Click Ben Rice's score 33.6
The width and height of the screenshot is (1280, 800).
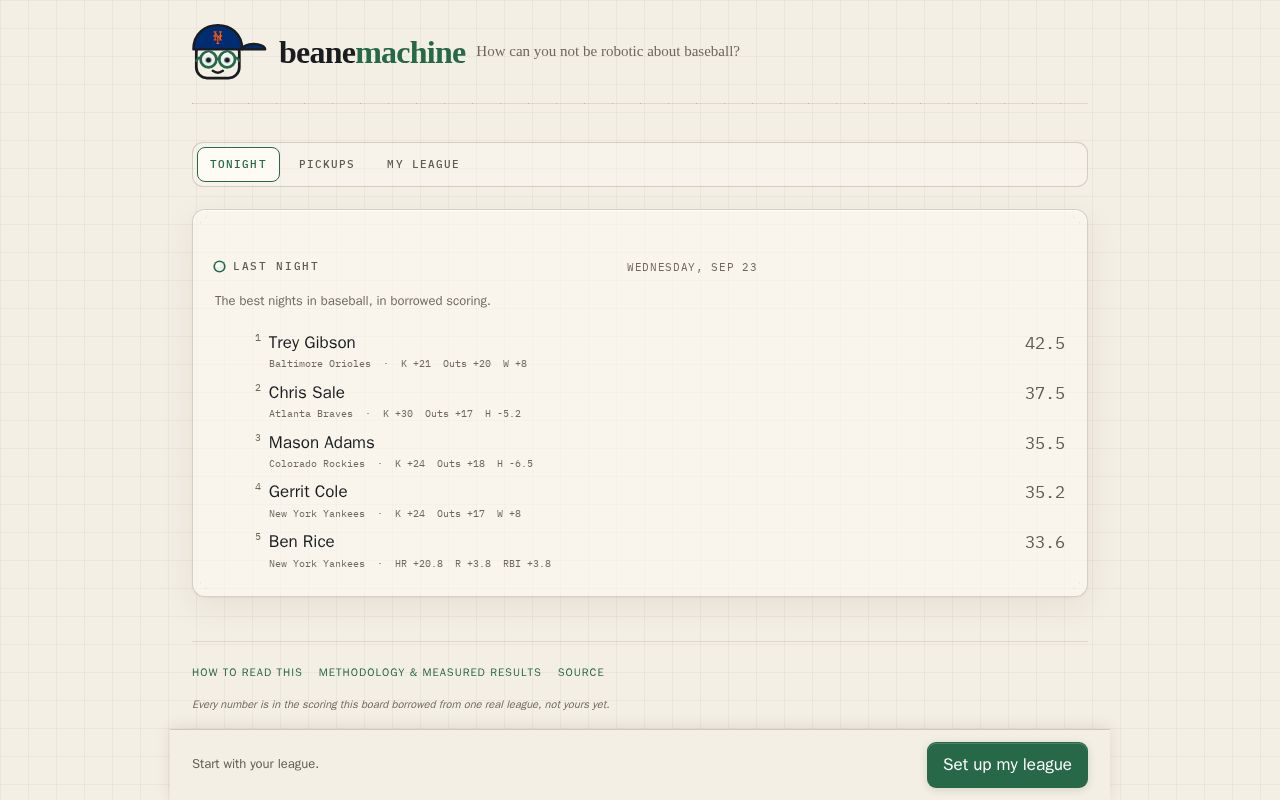tap(1045, 543)
